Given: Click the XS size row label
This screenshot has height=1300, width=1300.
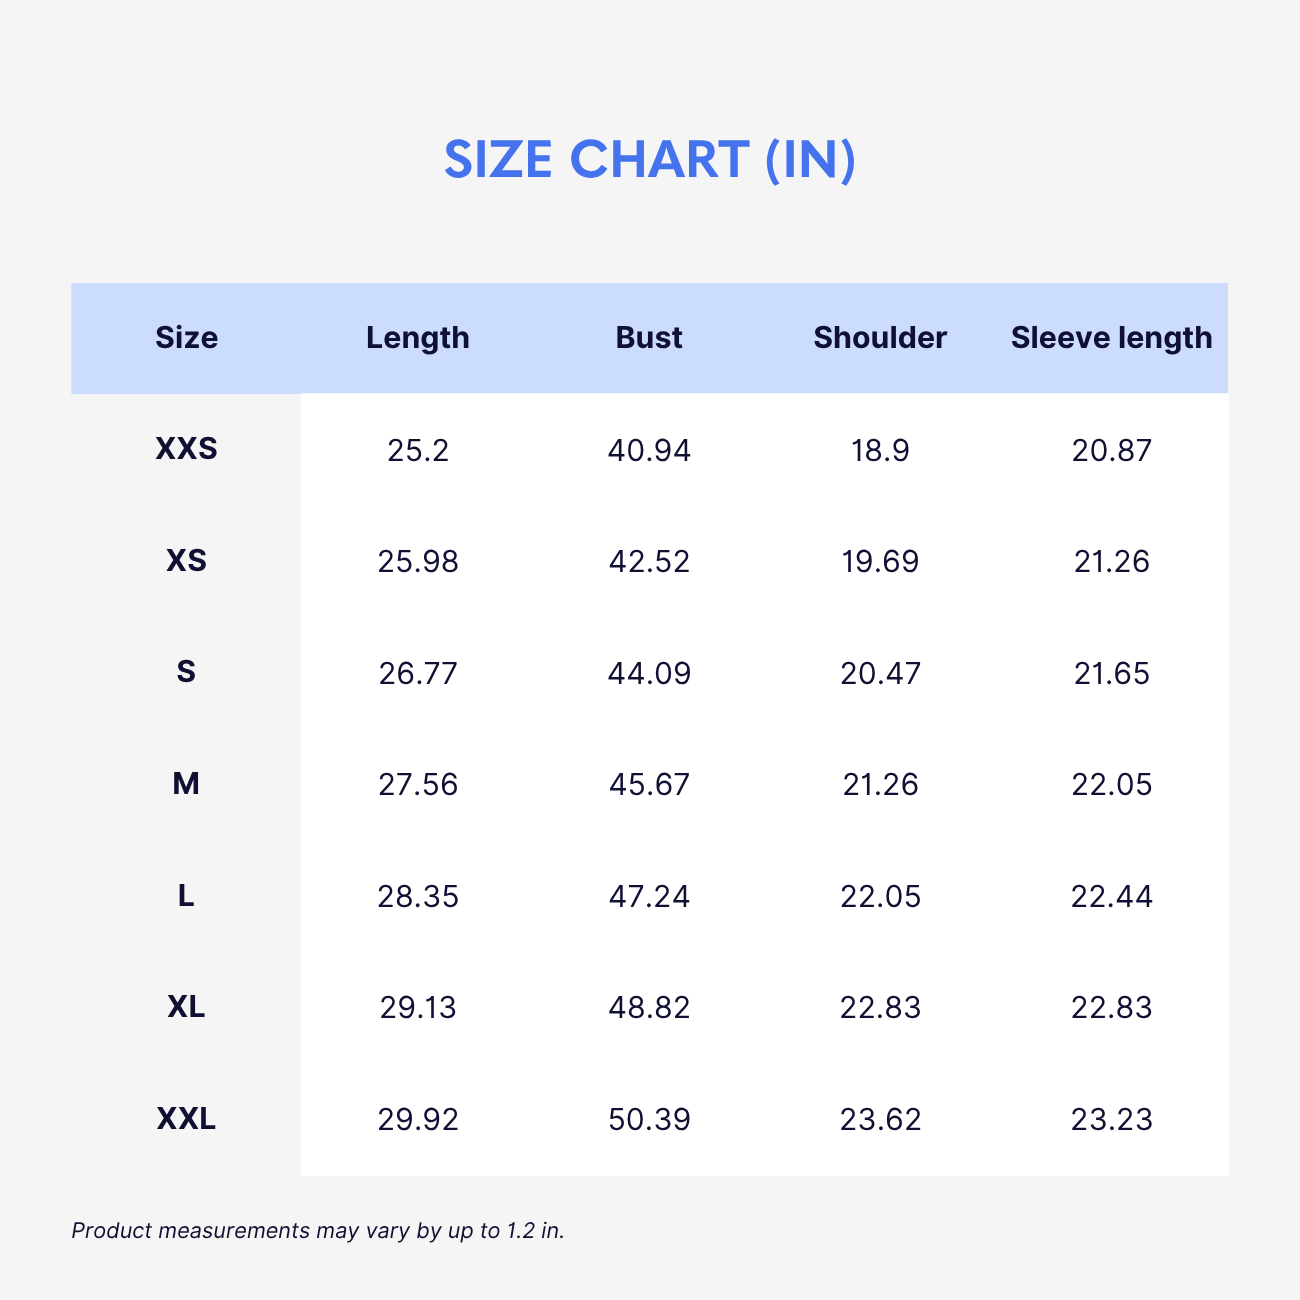Looking at the screenshot, I should pyautogui.click(x=186, y=561).
